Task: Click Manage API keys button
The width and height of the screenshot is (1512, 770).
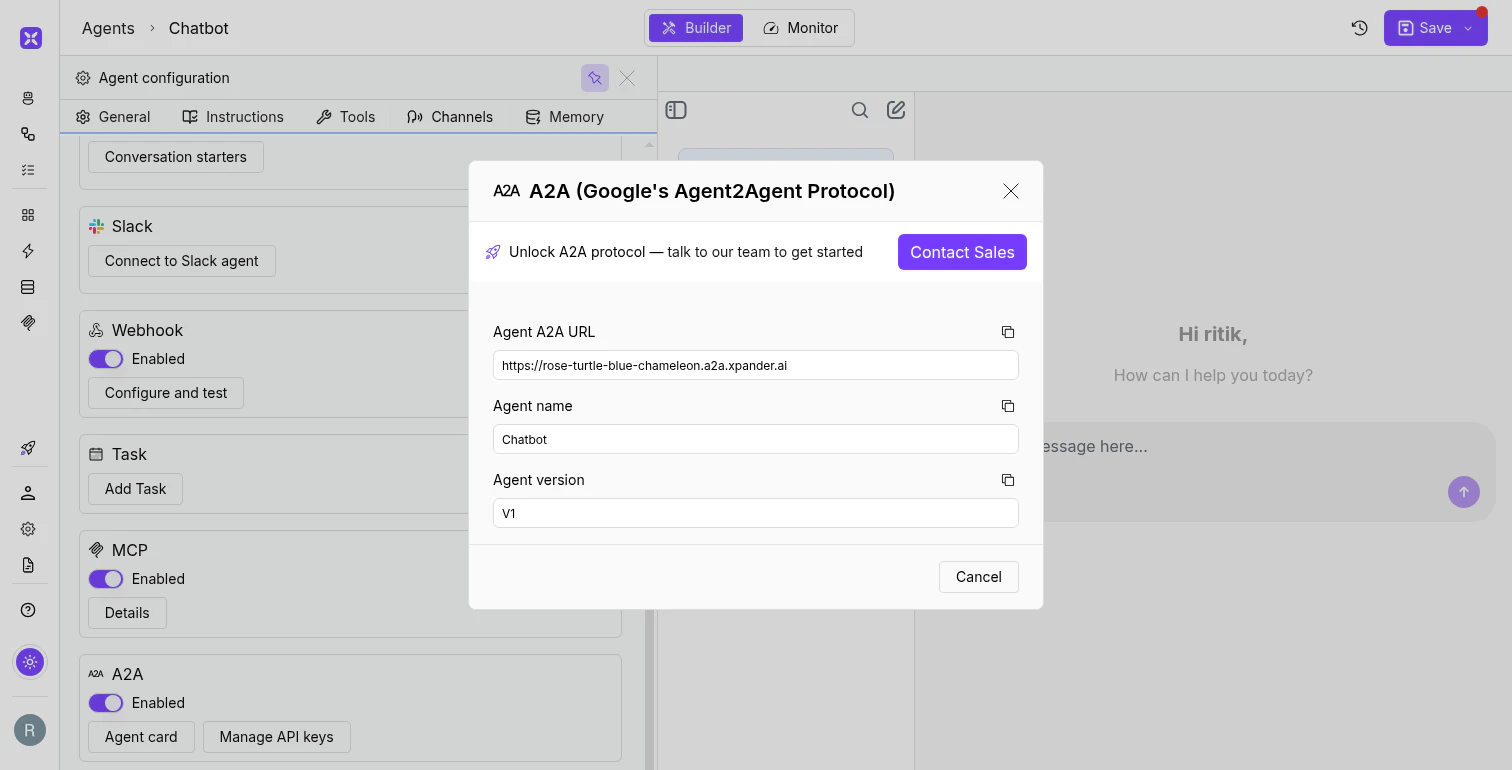Action: [x=277, y=737]
